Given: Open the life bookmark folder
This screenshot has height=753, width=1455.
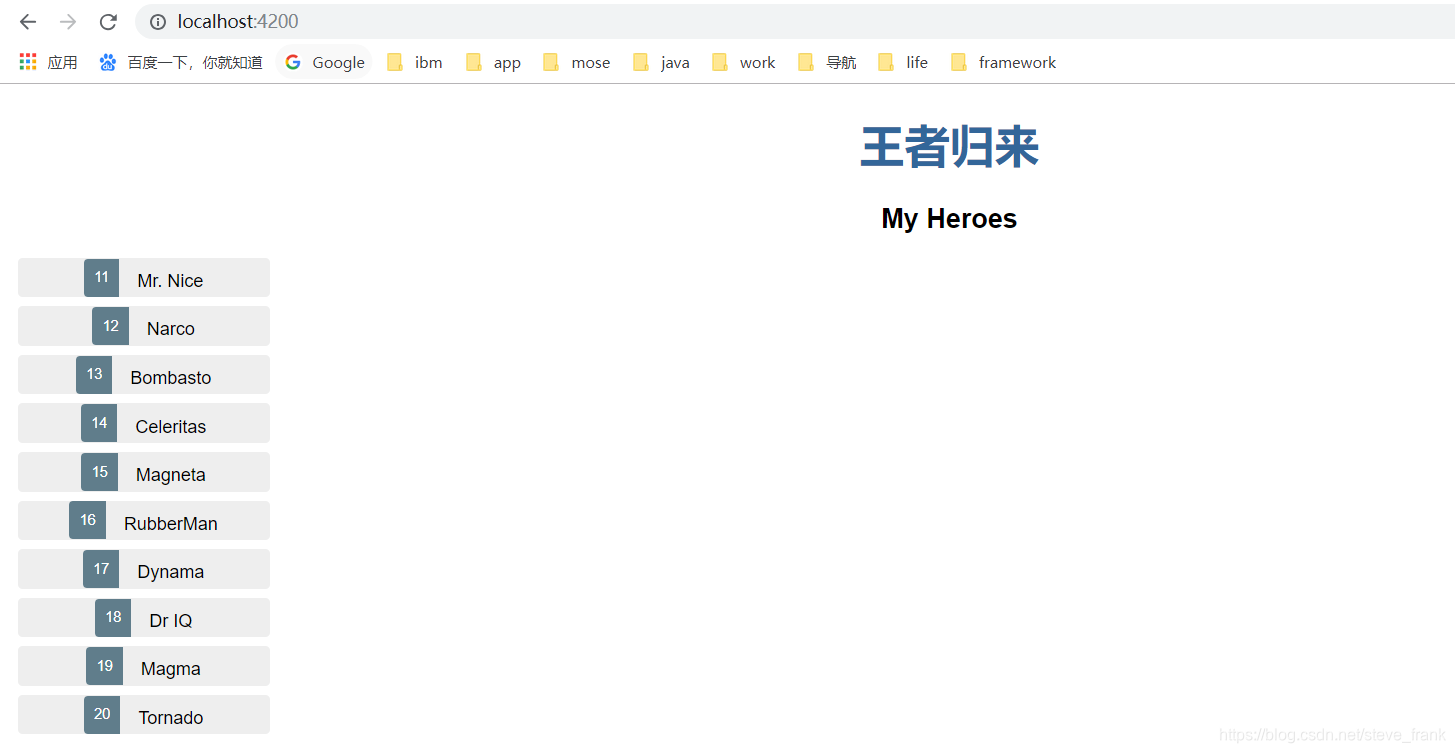Looking at the screenshot, I should coord(903,62).
